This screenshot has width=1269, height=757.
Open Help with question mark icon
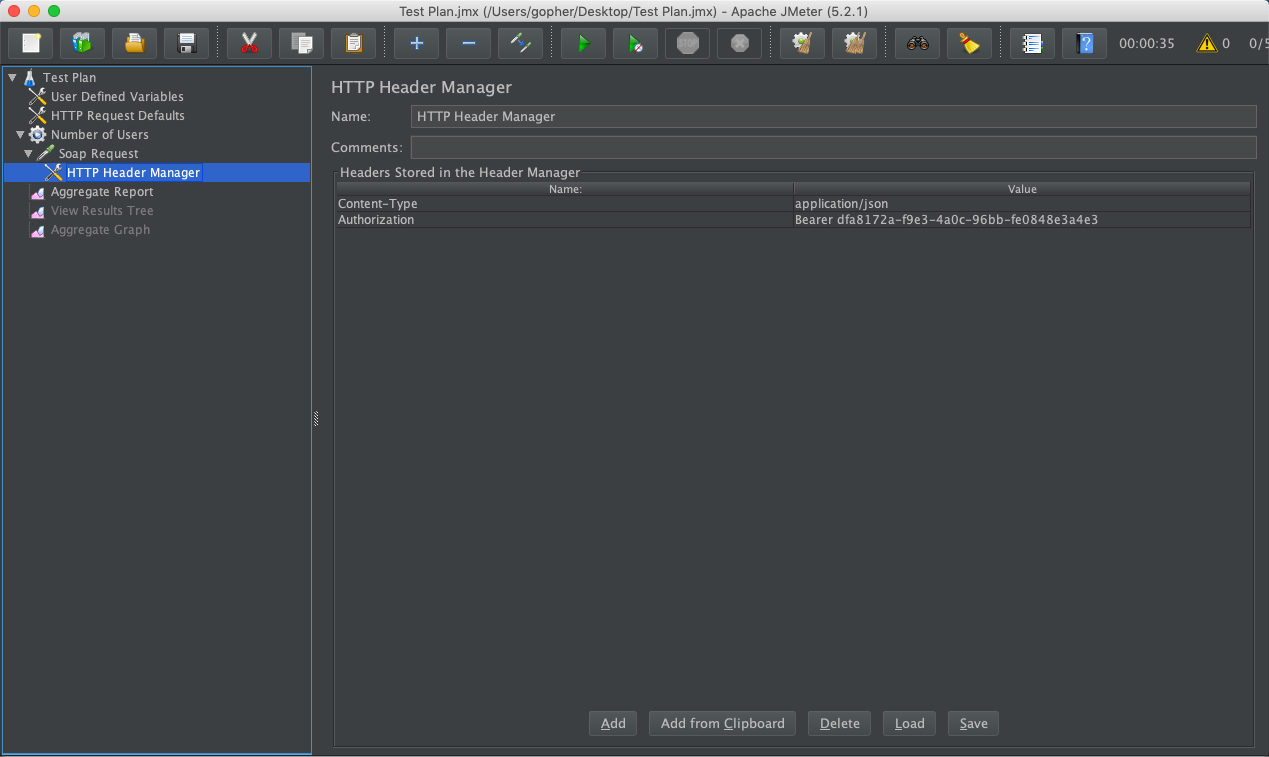[1085, 43]
